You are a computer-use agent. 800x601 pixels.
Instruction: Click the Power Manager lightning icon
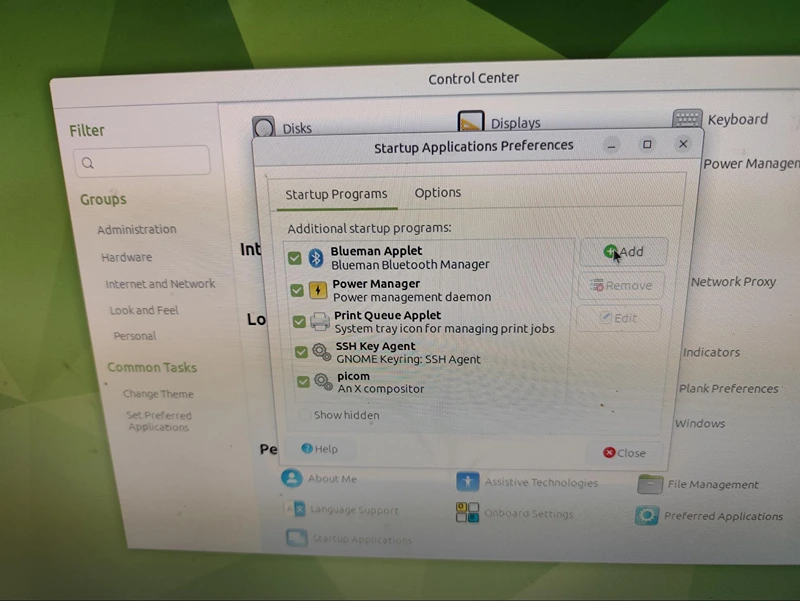(x=318, y=290)
